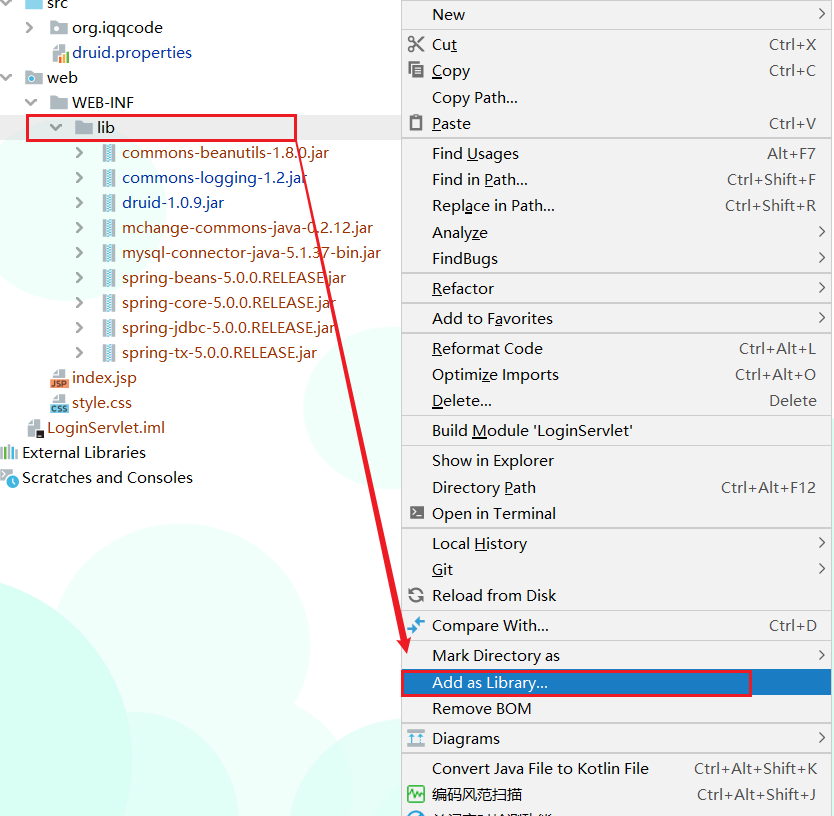Click the druid.properties file icon

point(61,53)
